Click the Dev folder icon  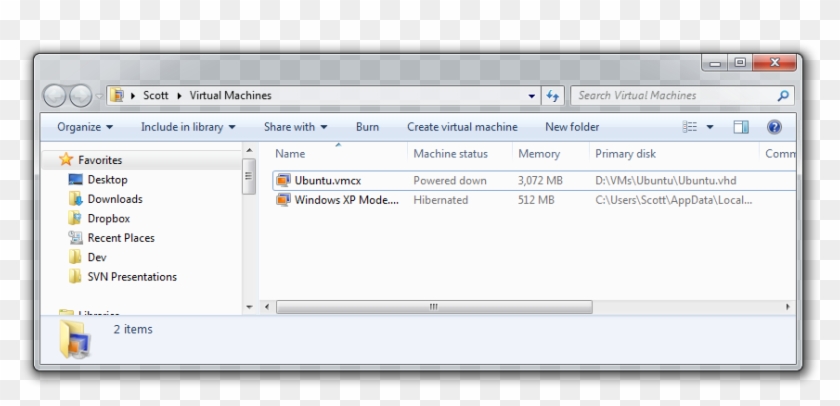(75, 257)
